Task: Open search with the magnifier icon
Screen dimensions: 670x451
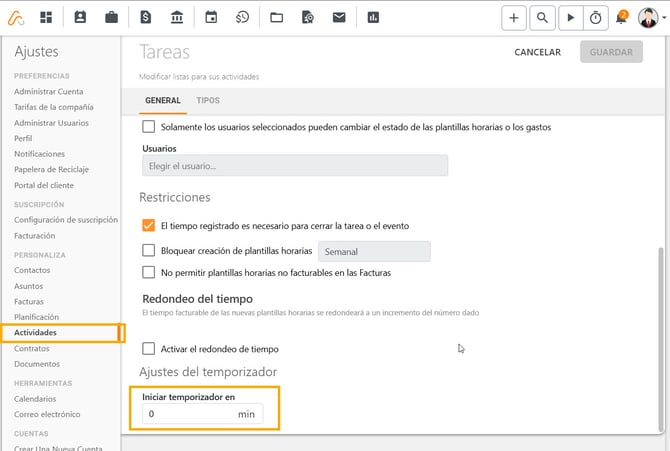Action: pyautogui.click(x=542, y=18)
